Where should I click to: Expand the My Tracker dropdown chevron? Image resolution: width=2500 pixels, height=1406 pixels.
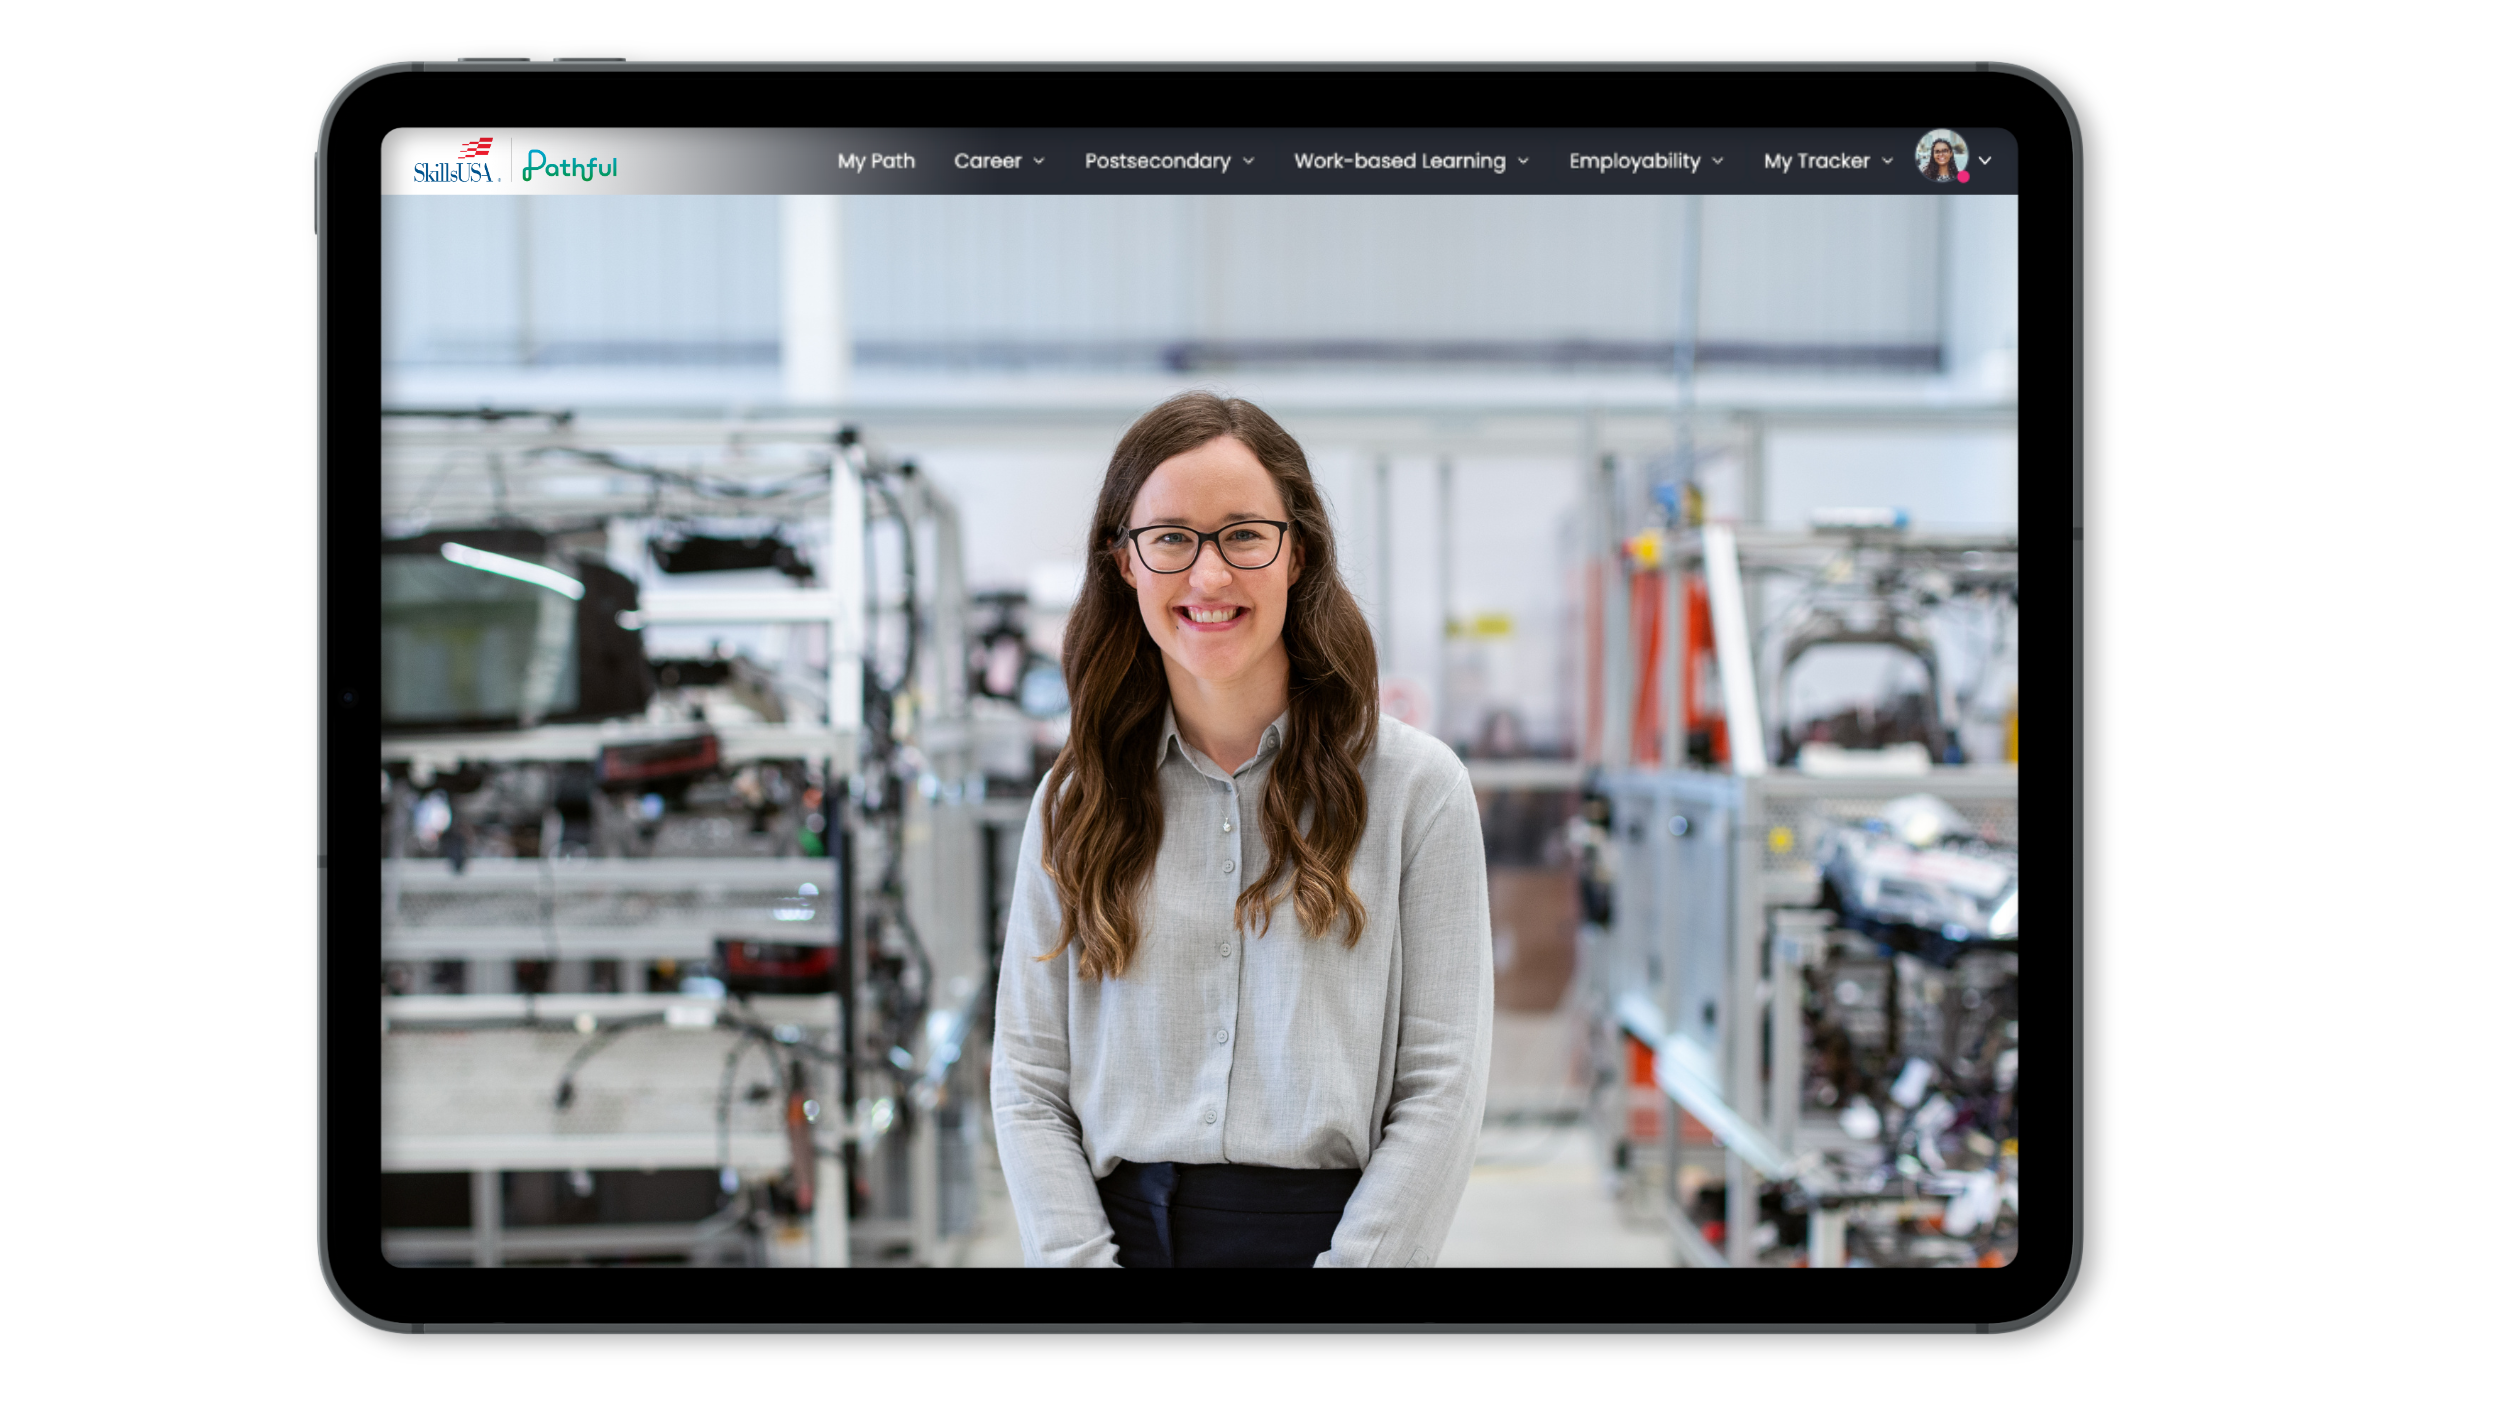[1888, 161]
